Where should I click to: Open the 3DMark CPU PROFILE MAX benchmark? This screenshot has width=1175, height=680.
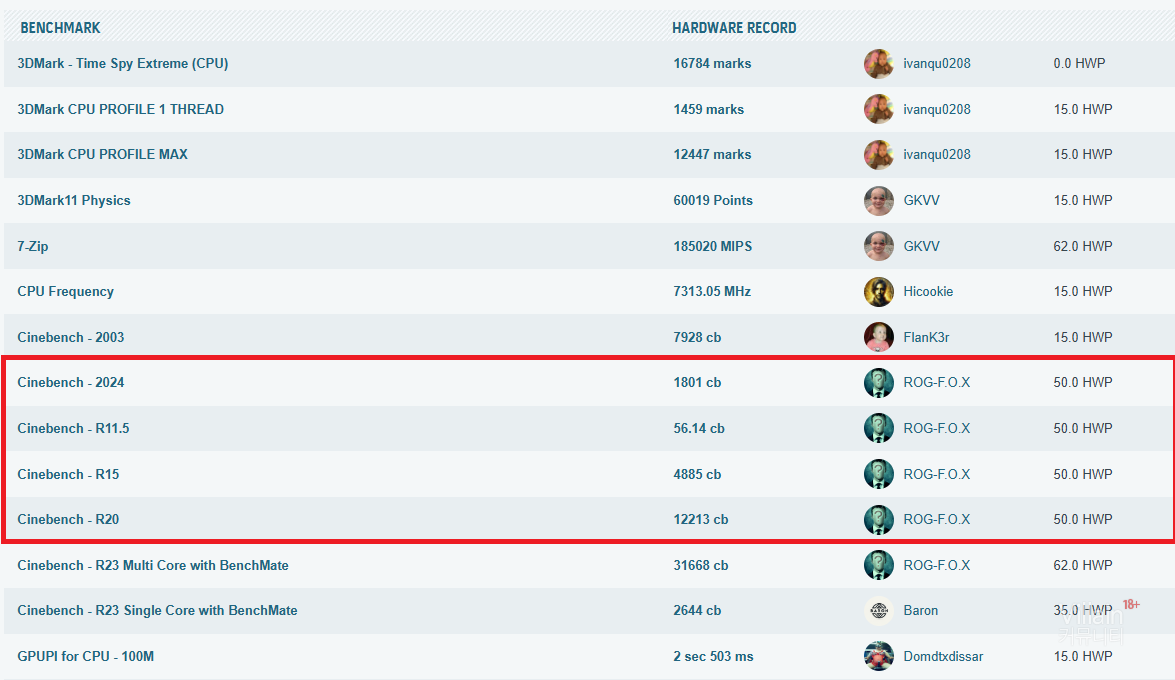point(102,155)
